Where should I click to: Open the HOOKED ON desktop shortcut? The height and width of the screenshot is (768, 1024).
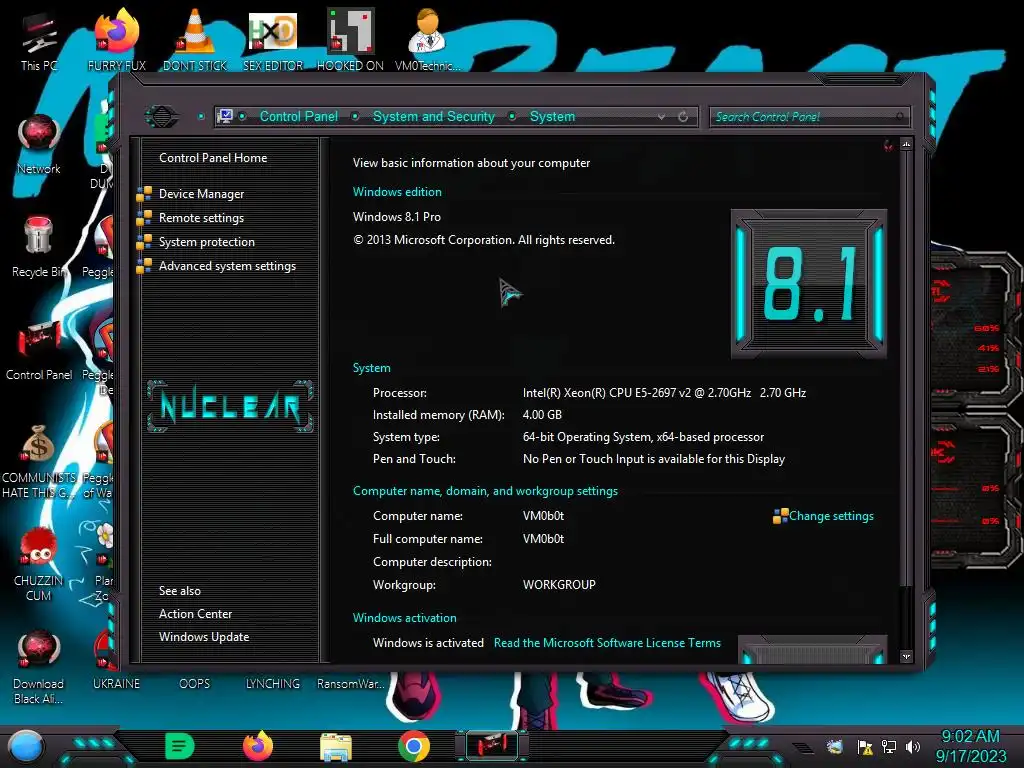tap(350, 40)
